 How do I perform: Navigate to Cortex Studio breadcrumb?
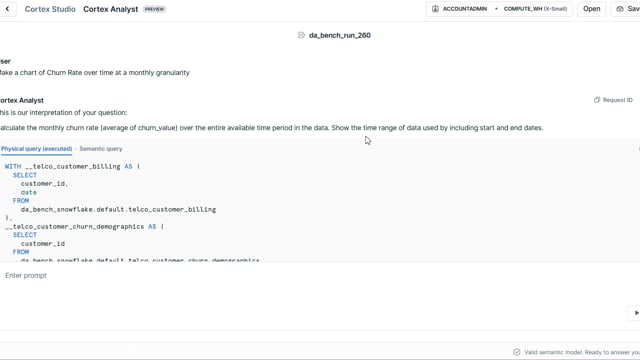(x=50, y=9)
